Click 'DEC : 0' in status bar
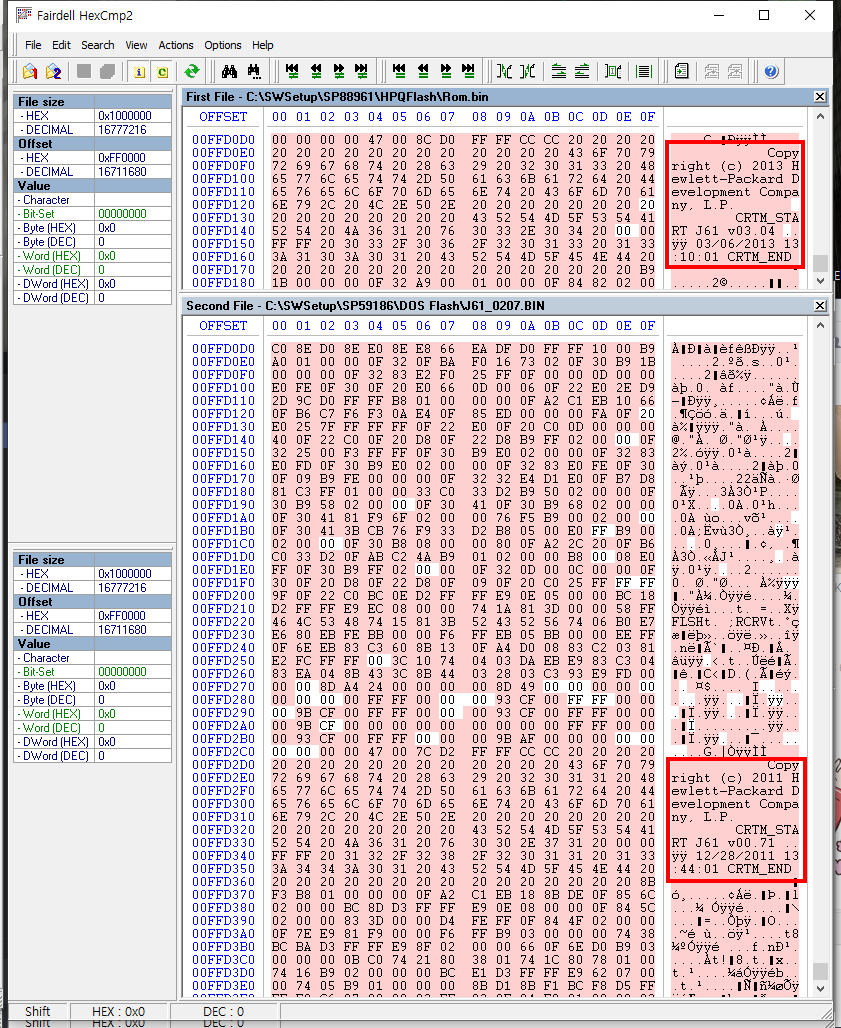Screen dimensions: 841x1028 [224, 1012]
